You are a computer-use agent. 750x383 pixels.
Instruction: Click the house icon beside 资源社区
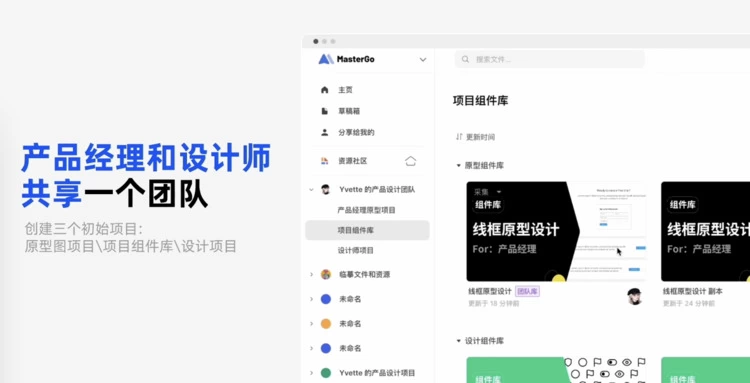(410, 161)
